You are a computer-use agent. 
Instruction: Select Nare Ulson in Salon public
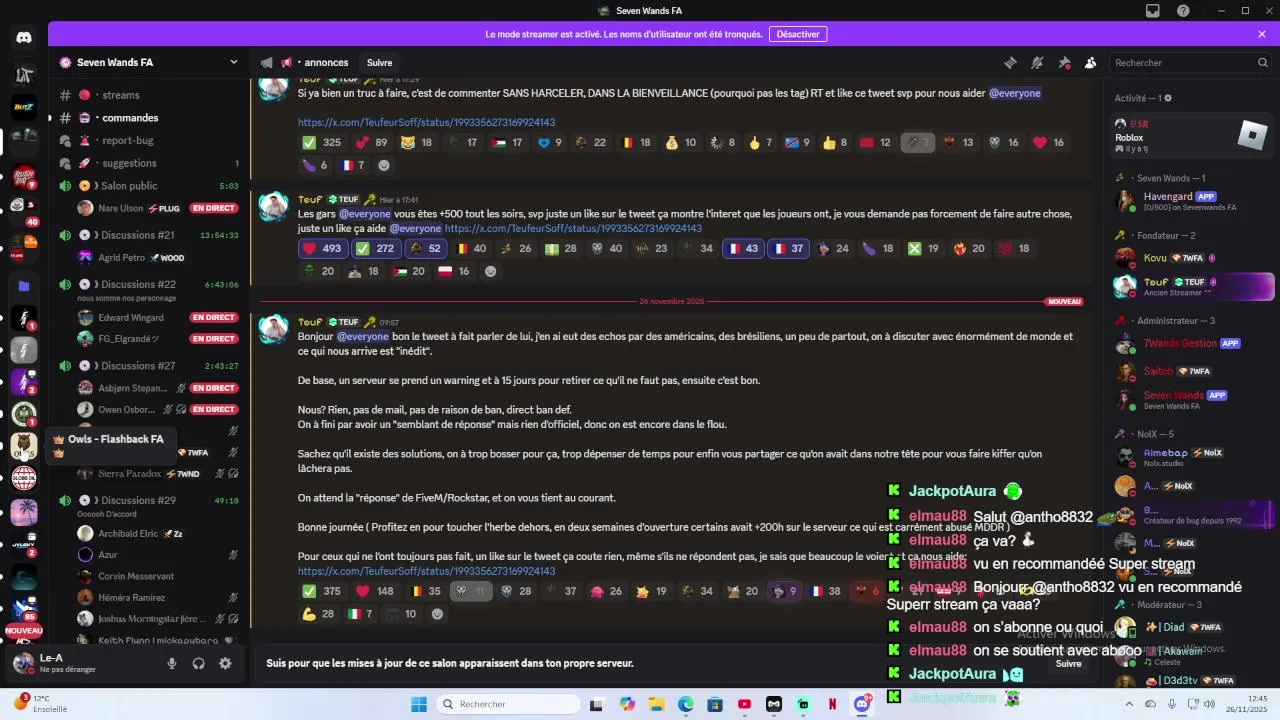coord(158,208)
